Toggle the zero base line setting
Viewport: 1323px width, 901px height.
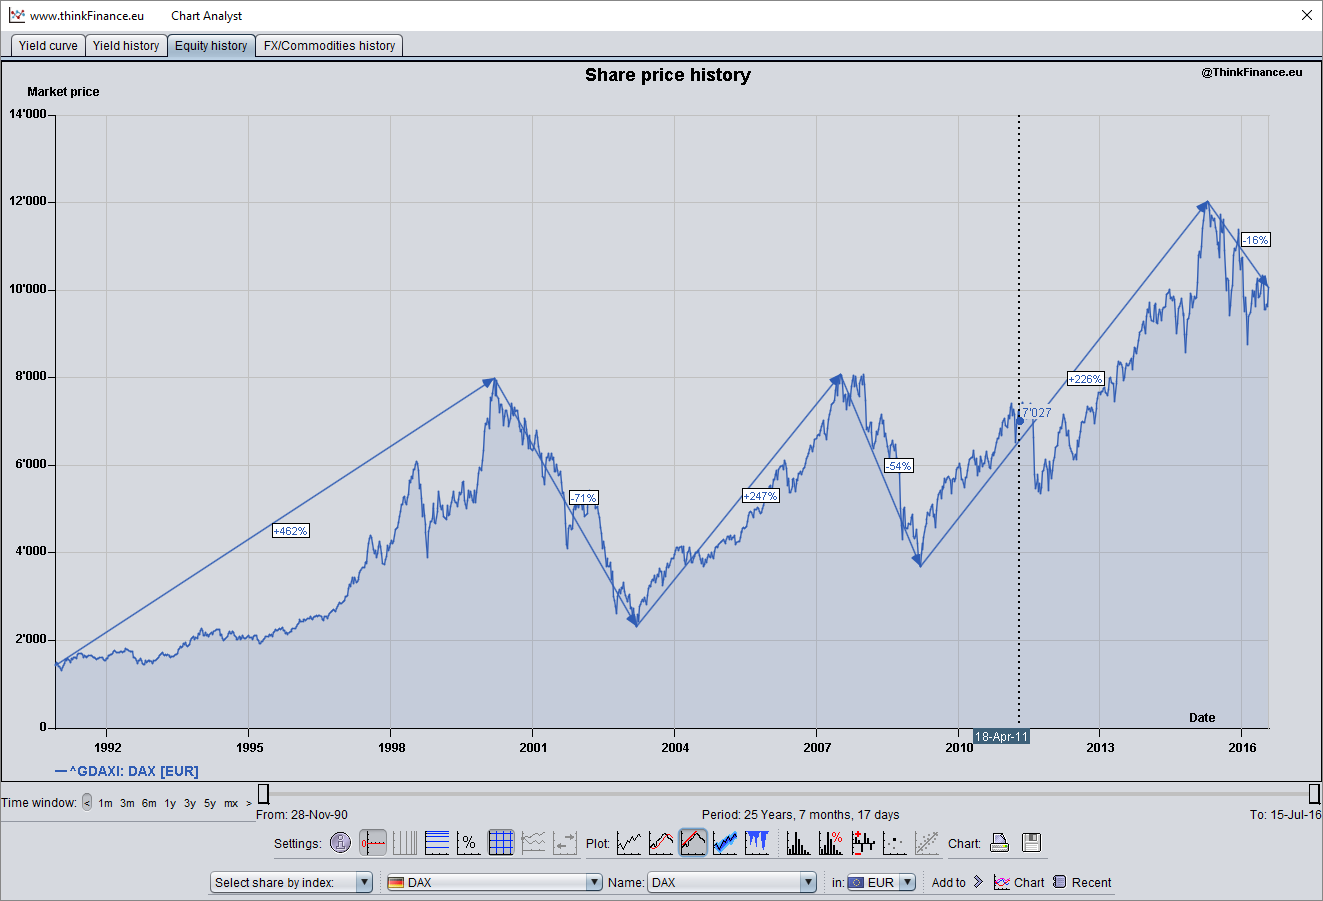click(x=373, y=843)
